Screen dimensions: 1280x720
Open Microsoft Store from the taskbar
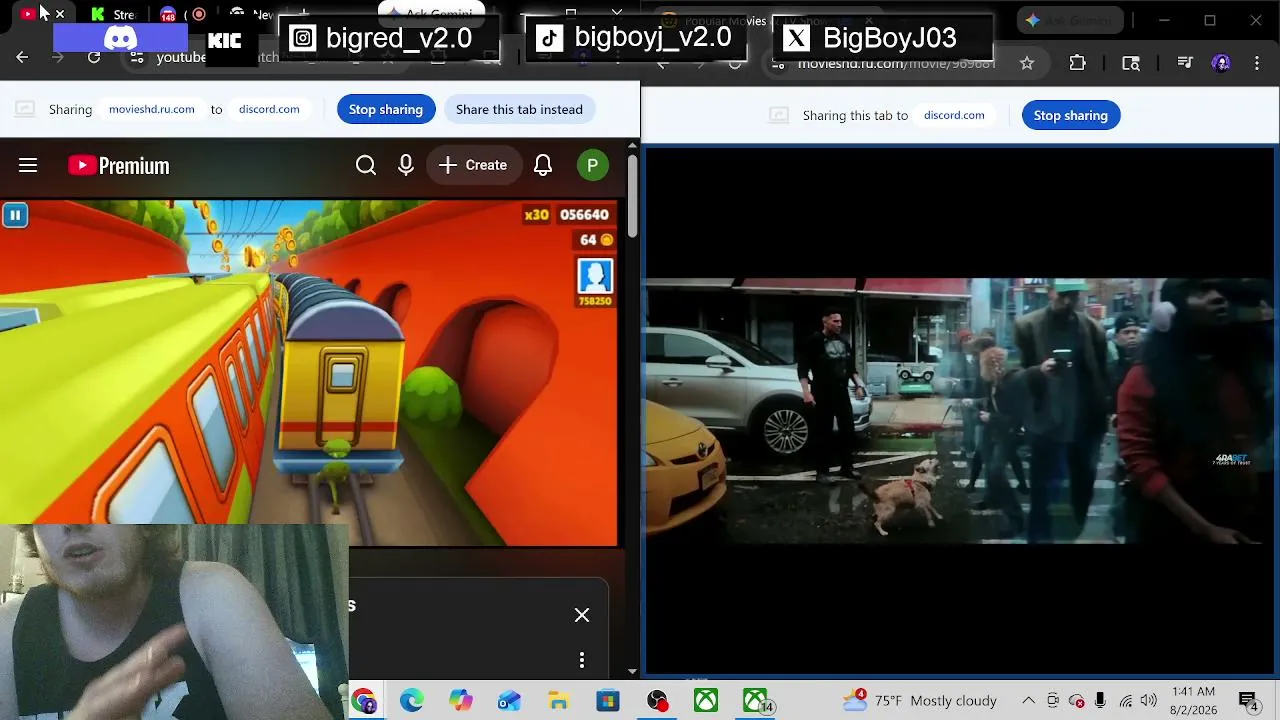pyautogui.click(x=608, y=701)
